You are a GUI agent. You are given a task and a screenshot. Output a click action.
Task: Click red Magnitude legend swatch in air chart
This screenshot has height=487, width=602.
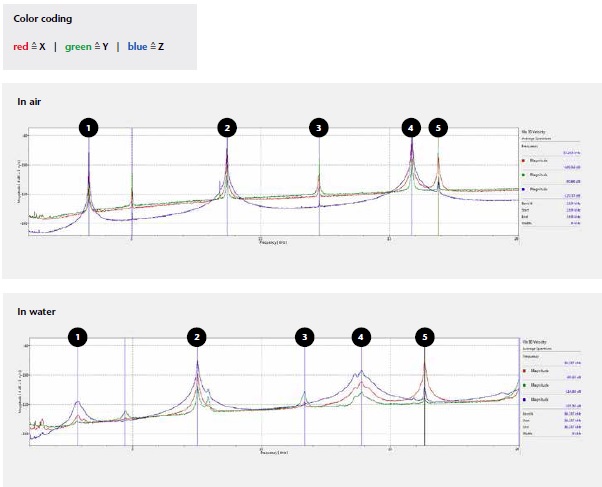[x=524, y=160]
